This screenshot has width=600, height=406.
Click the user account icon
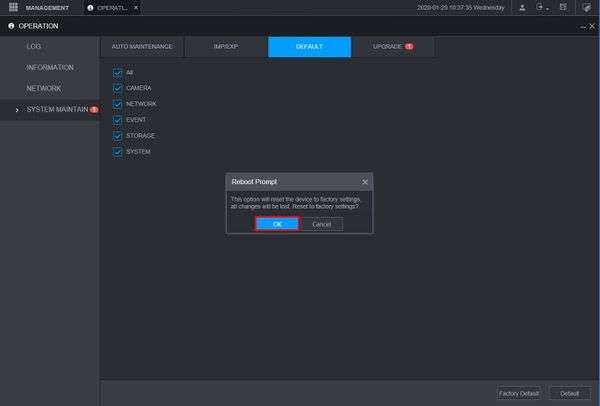click(x=522, y=7)
